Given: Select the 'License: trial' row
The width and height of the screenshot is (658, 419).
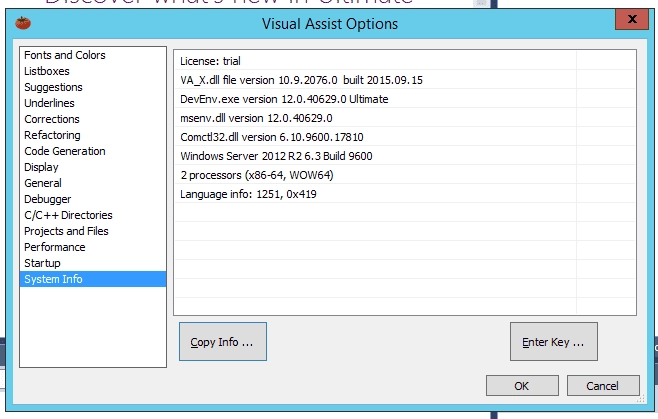Looking at the screenshot, I should point(405,61).
